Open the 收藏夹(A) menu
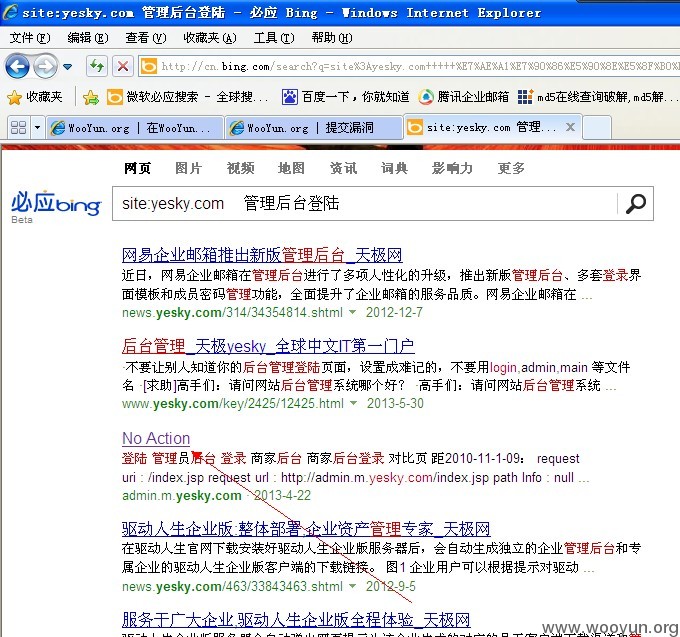Screen dimensions: 680x637 point(209,38)
